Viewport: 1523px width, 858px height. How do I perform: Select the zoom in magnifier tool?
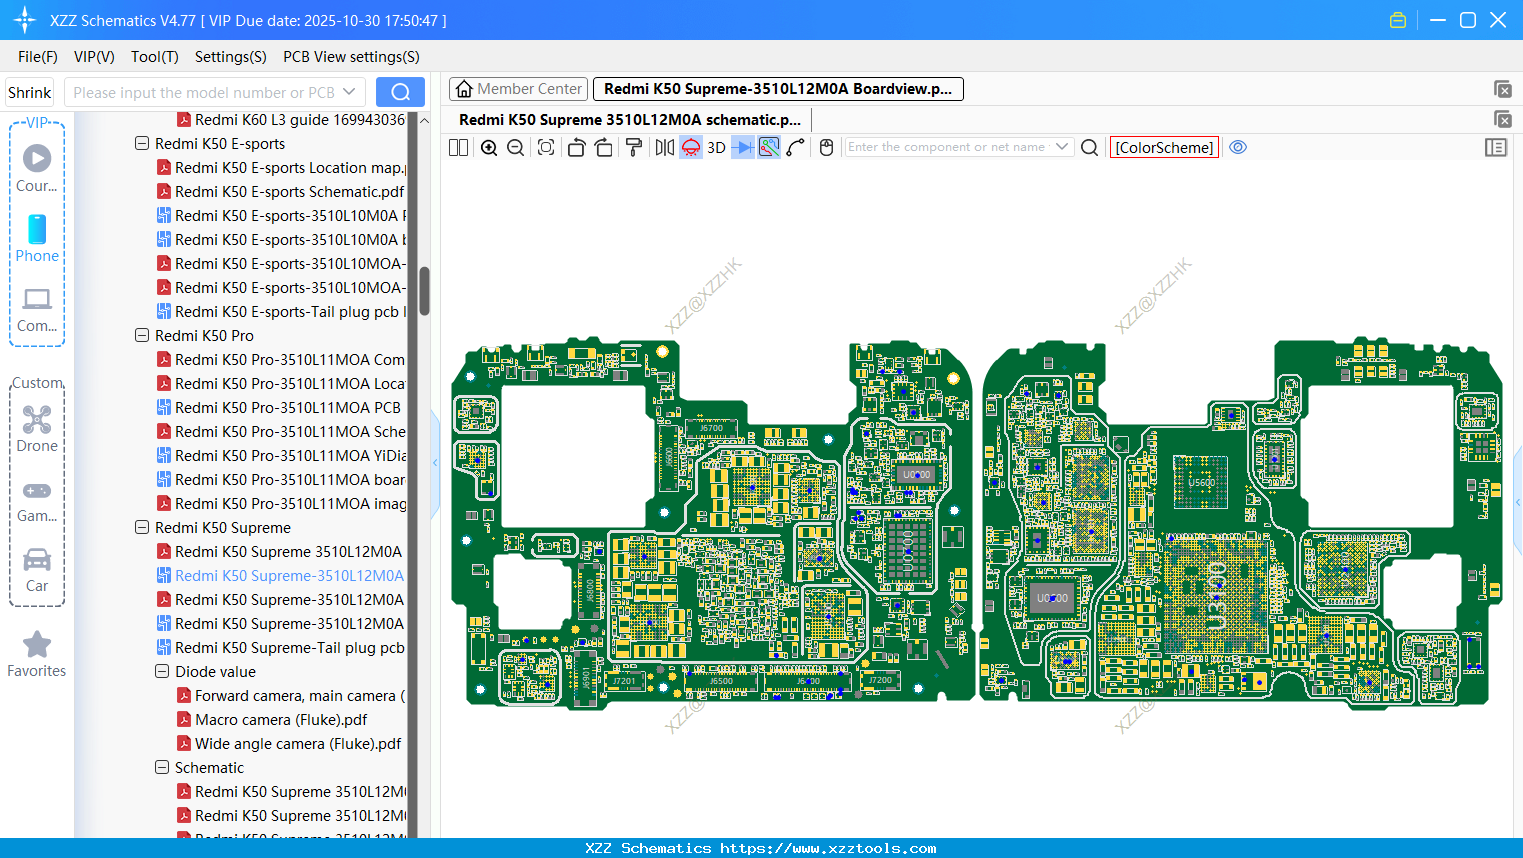[x=489, y=147]
